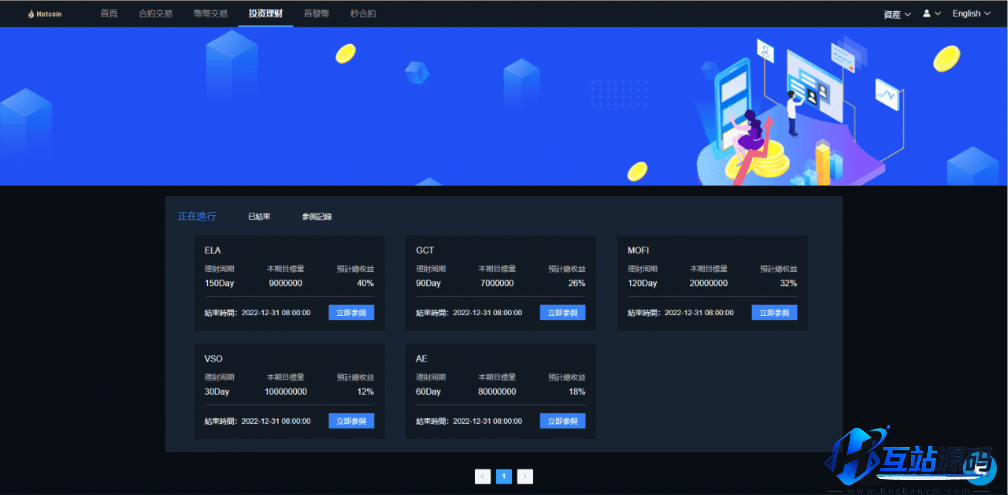Click the 150Day period value
Viewport: 1008px width, 495px height.
click(x=220, y=283)
